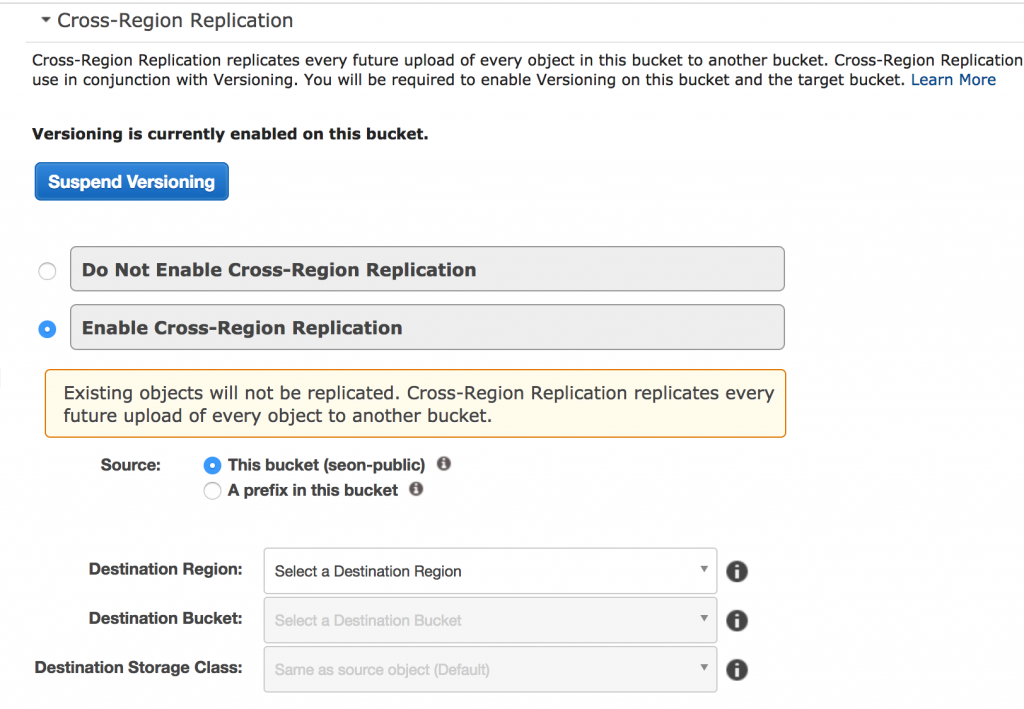Click the info icon beside "A prefix in this bucket"
1024x709 pixels.
(415, 490)
